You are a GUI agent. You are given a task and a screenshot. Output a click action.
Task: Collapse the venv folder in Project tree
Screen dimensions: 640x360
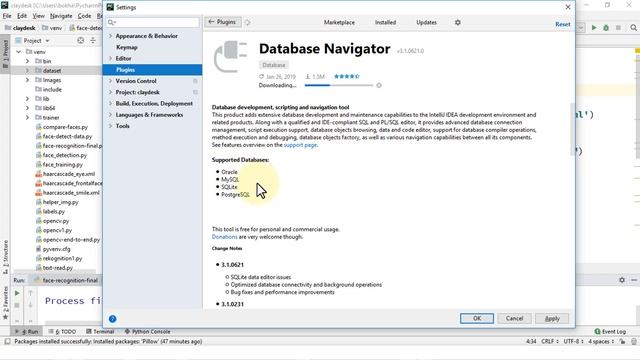click(x=18, y=52)
